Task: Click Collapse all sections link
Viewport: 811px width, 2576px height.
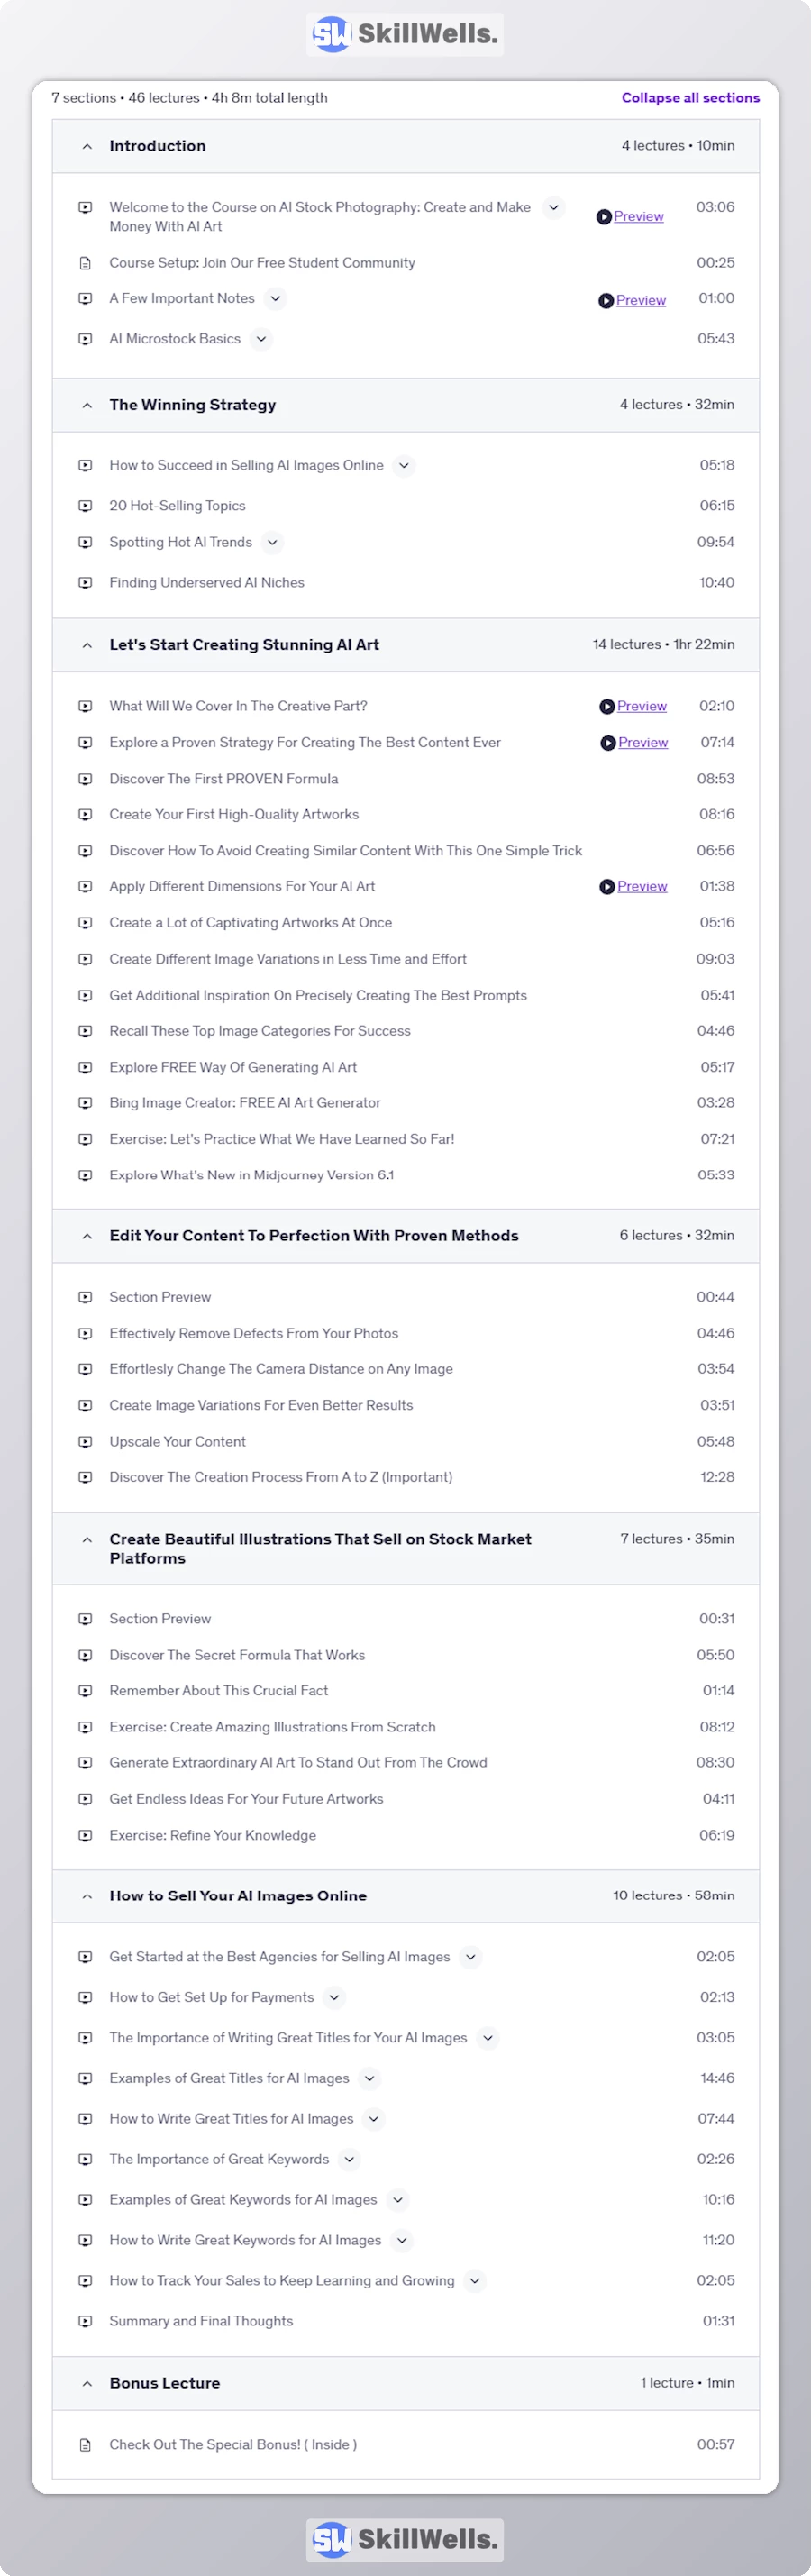Action: (690, 98)
